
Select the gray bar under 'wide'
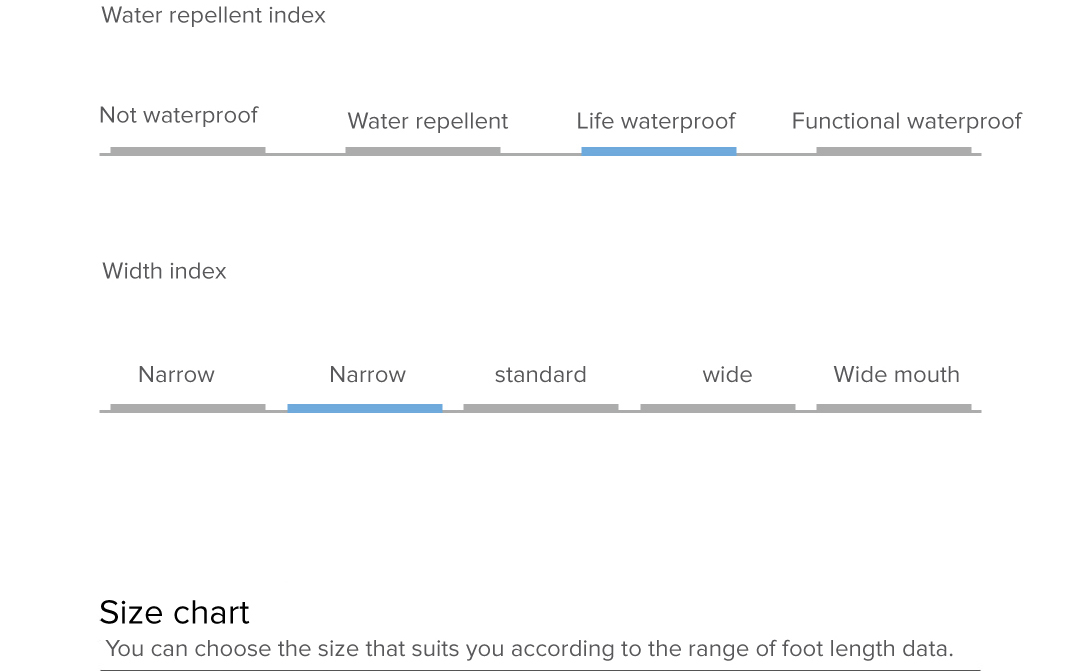pos(717,408)
